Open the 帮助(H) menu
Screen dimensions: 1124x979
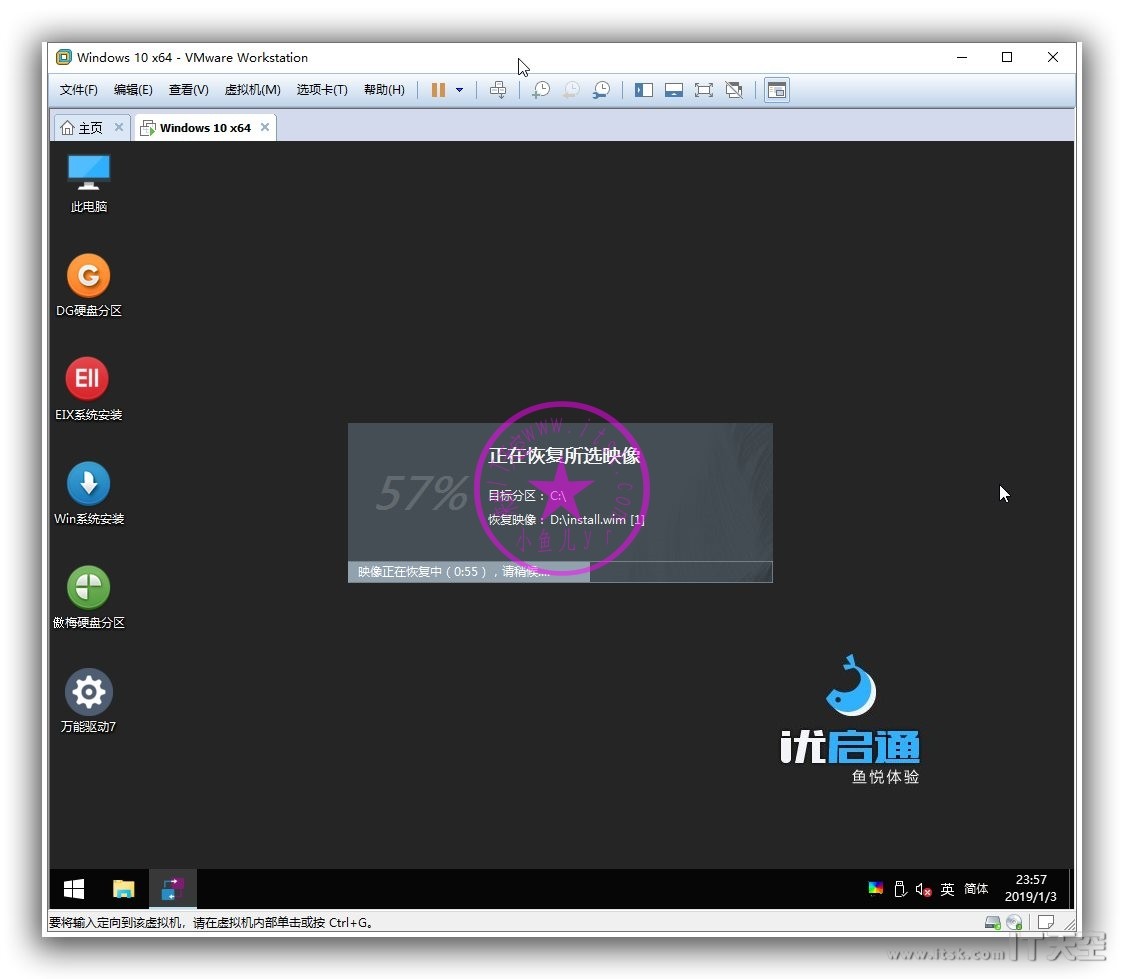[x=384, y=90]
